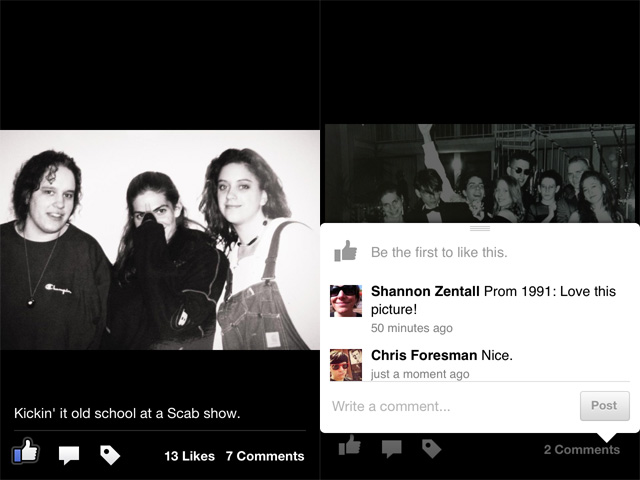Like via the gray thumb in comment panel
640x480 pixels.
click(x=345, y=251)
